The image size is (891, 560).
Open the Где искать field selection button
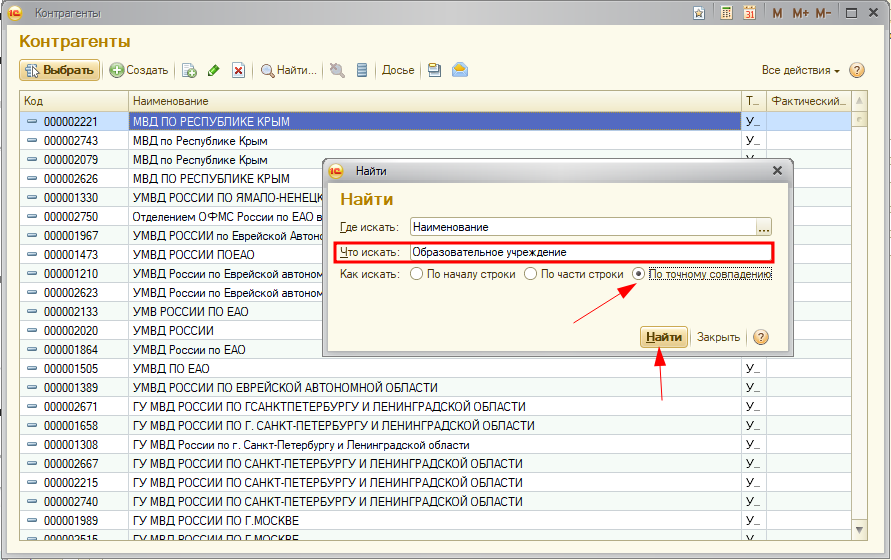(x=764, y=227)
